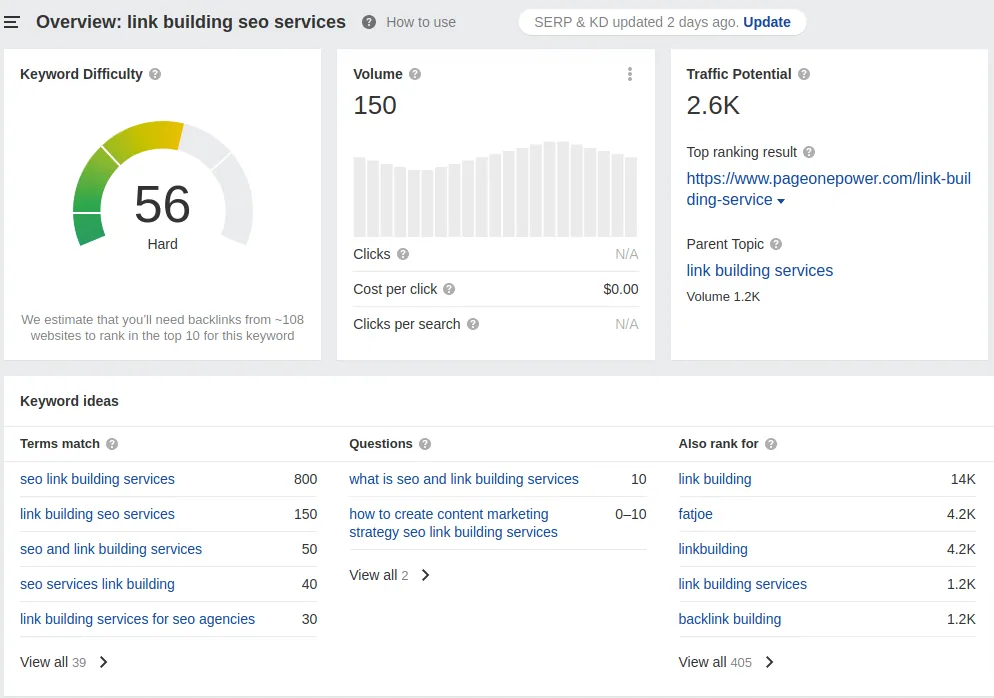Image resolution: width=994 pixels, height=698 pixels.
Task: Click the Volume value 150
Action: (375, 105)
